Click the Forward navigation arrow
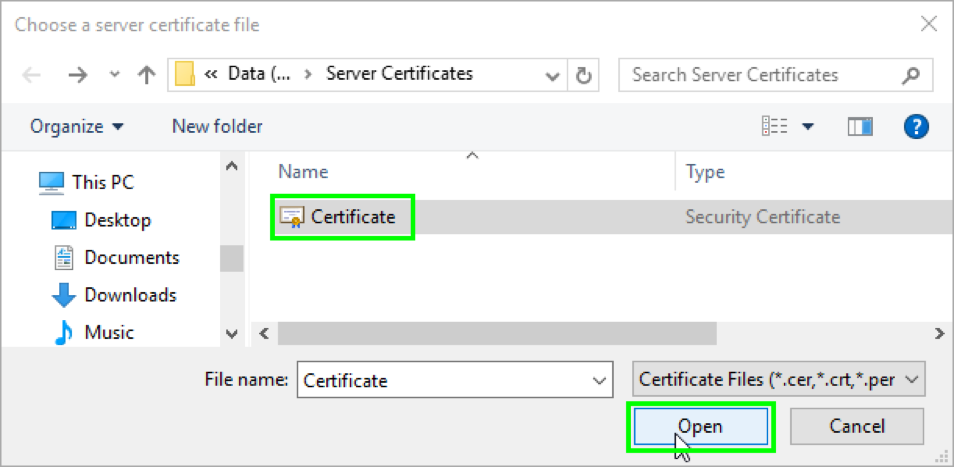The height and width of the screenshot is (467, 954). 78,75
